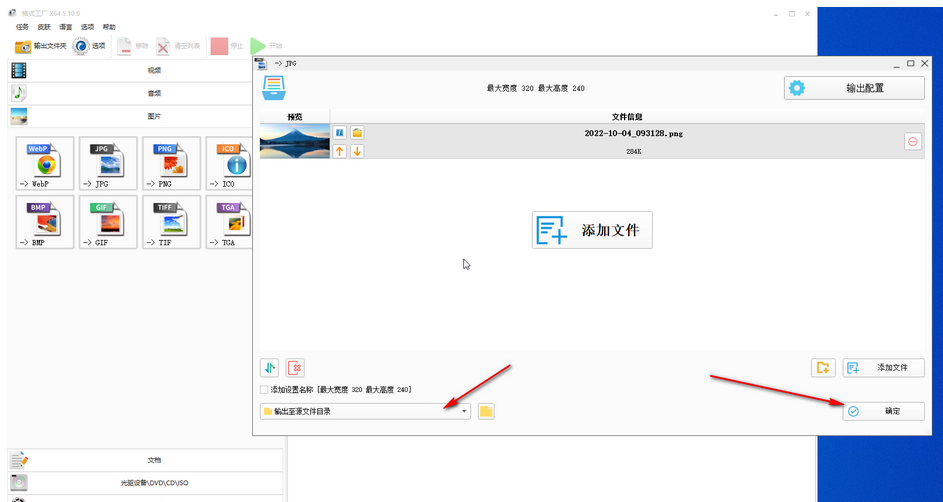Screen dimensions: 943x502
Task: Select -> TGA conversion icon
Action: tap(229, 222)
